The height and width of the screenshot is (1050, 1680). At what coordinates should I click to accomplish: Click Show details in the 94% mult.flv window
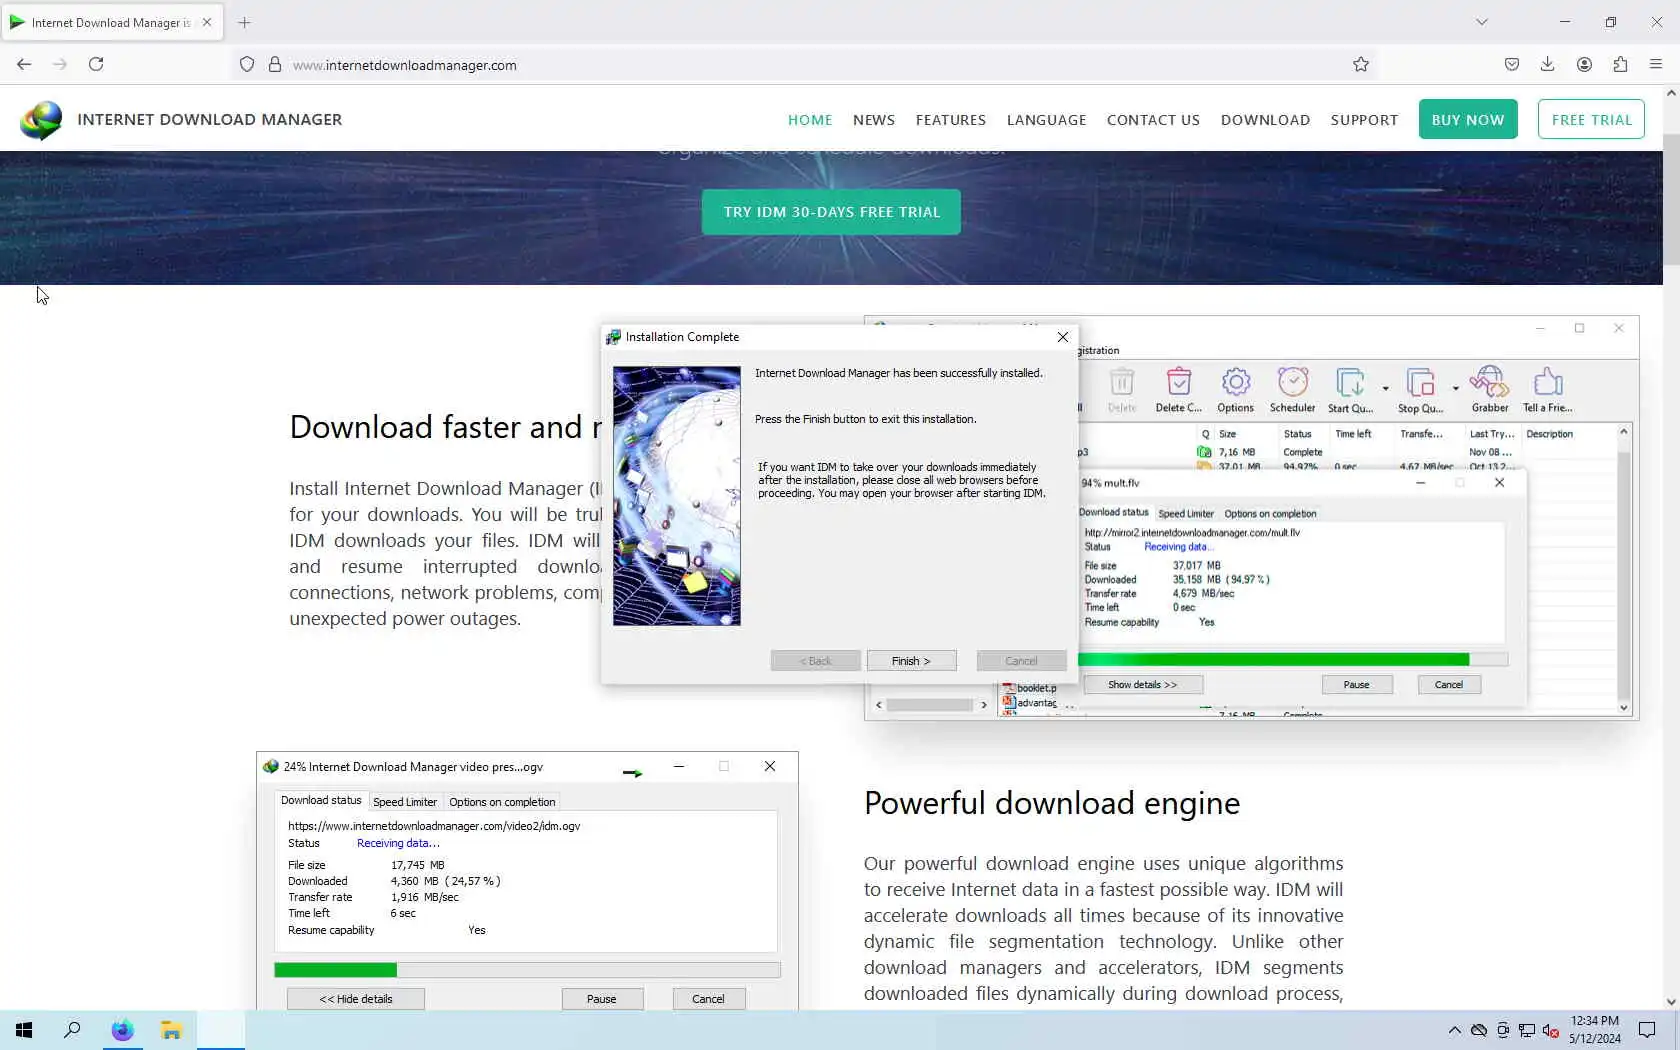coord(1142,685)
